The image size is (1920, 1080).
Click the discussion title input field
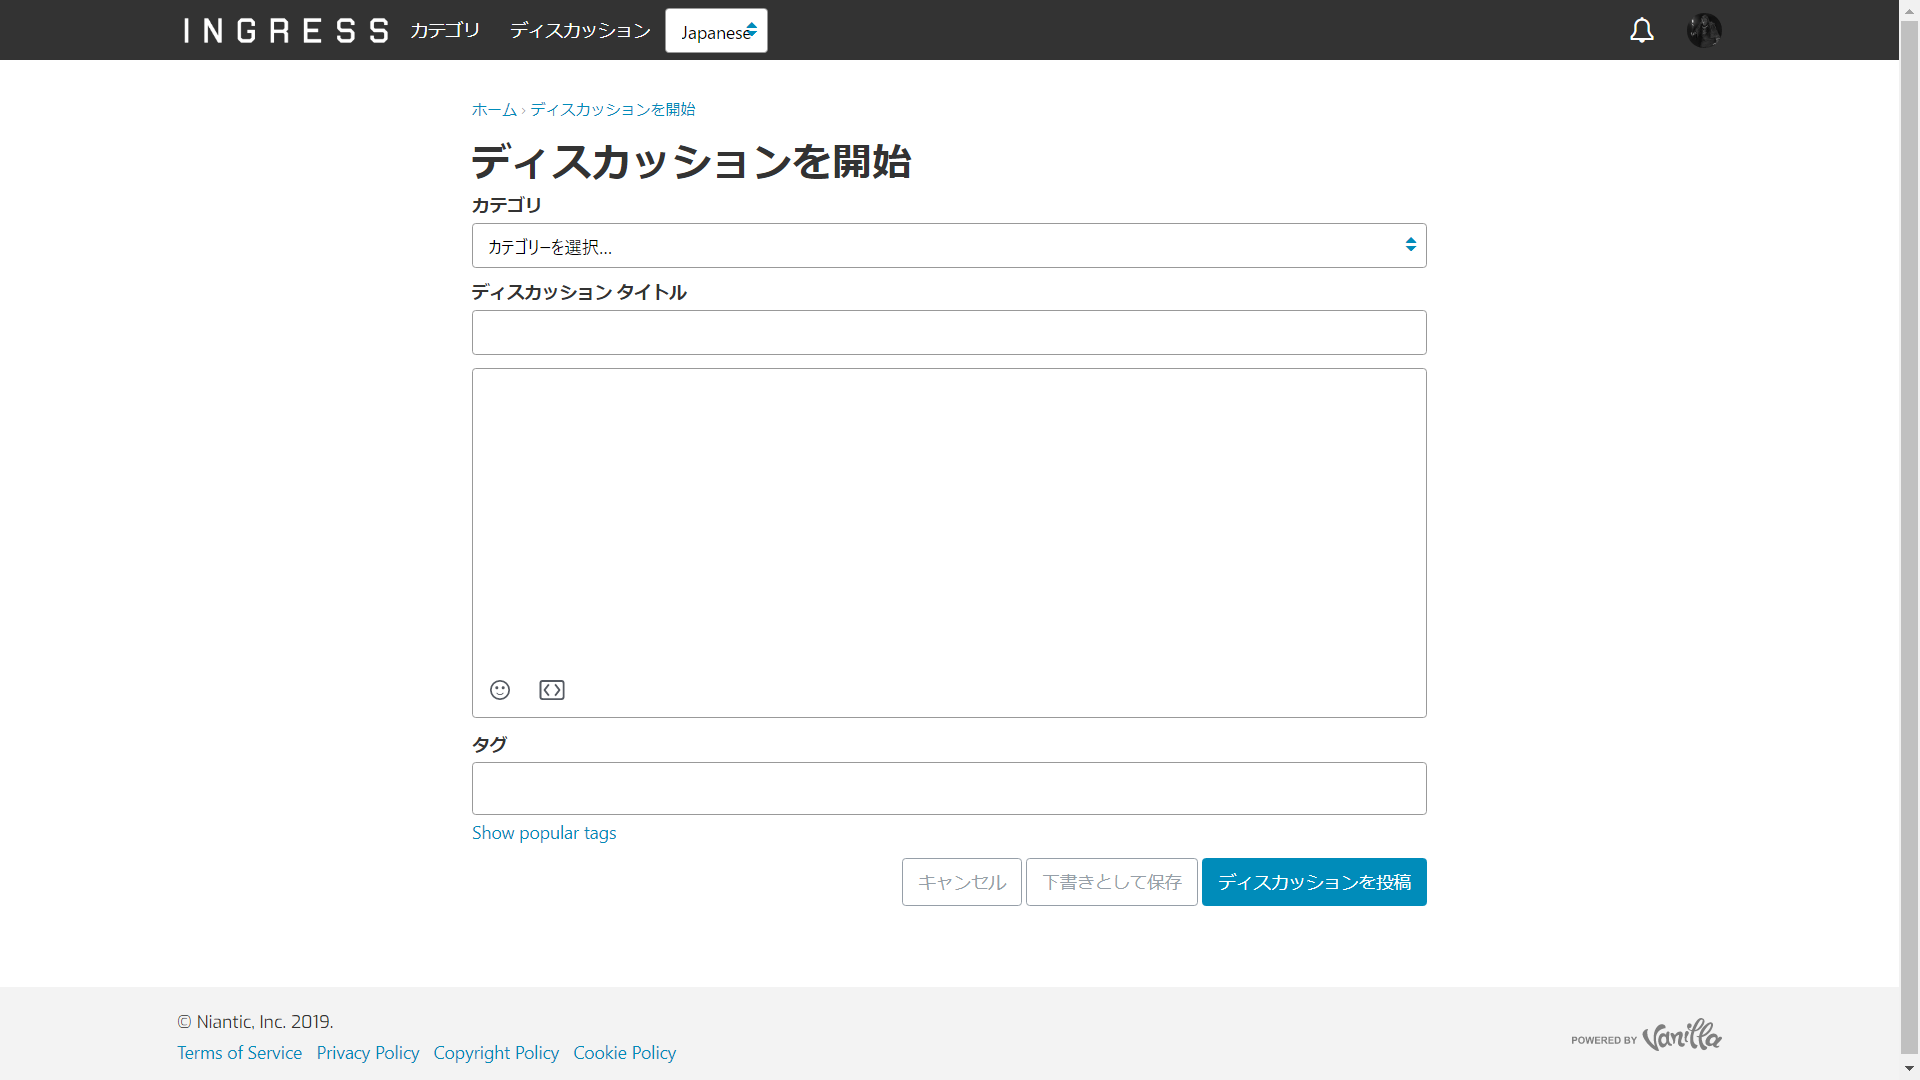point(948,332)
